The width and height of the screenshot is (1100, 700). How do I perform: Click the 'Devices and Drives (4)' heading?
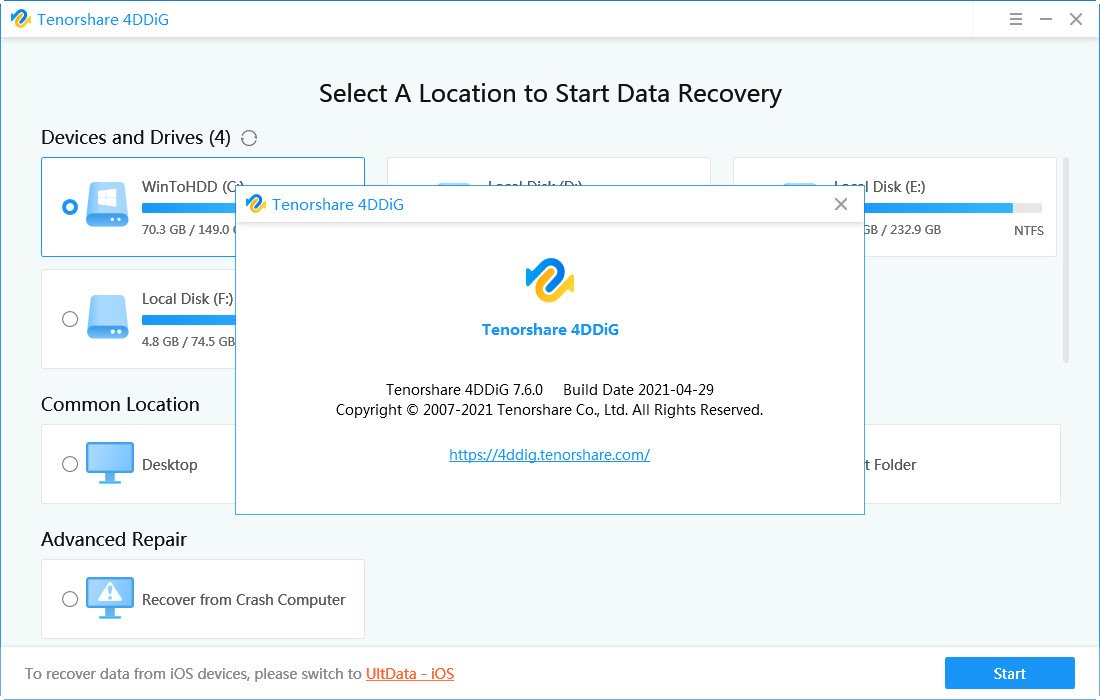tap(135, 137)
